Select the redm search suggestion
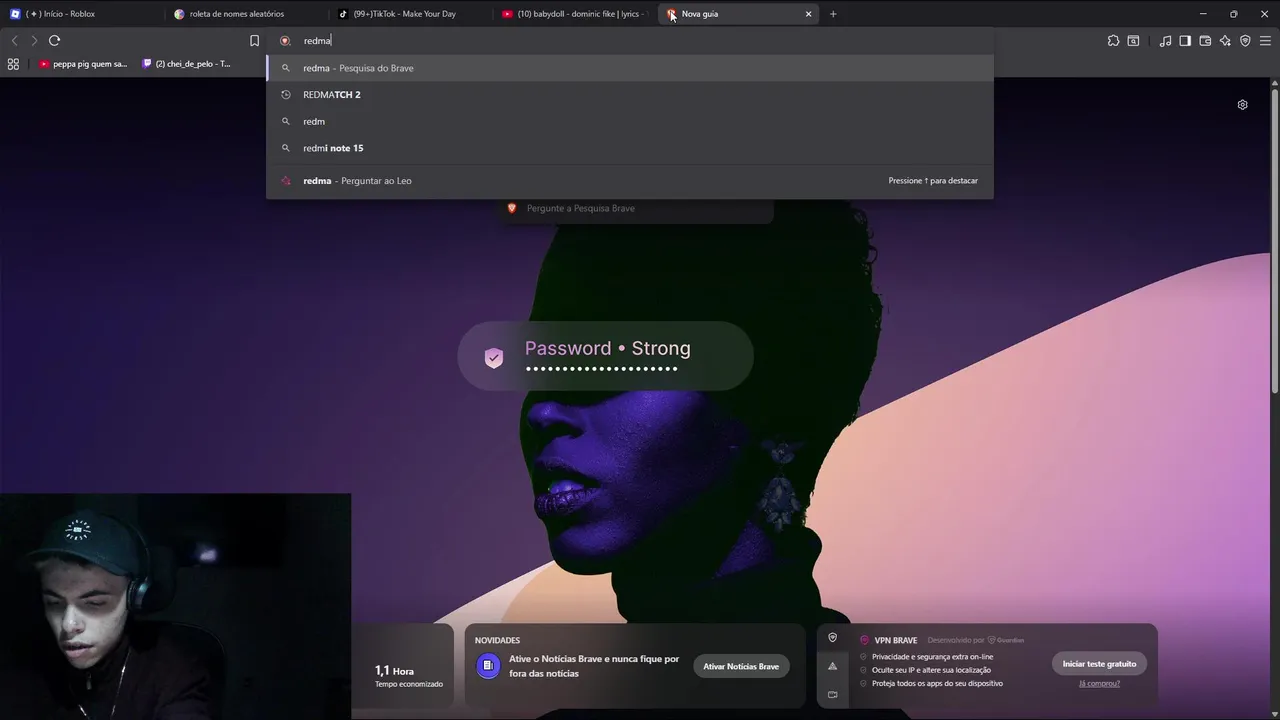Image resolution: width=1280 pixels, height=720 pixels. [x=630, y=121]
